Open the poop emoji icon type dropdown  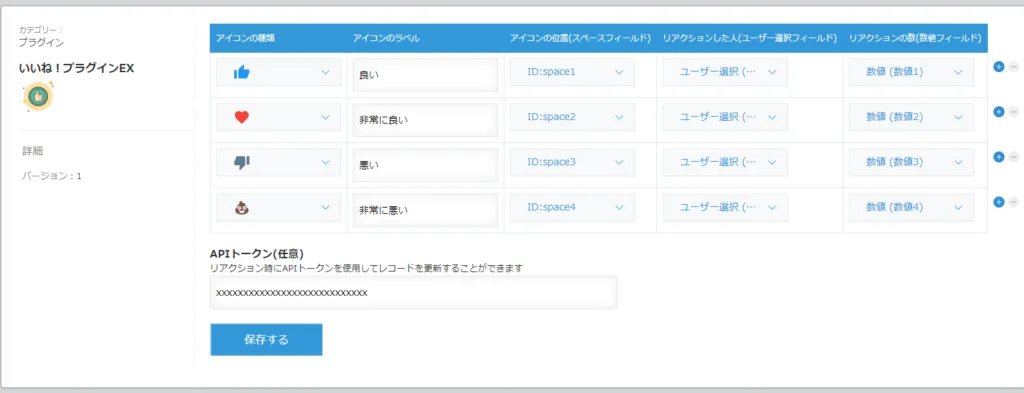[278, 208]
